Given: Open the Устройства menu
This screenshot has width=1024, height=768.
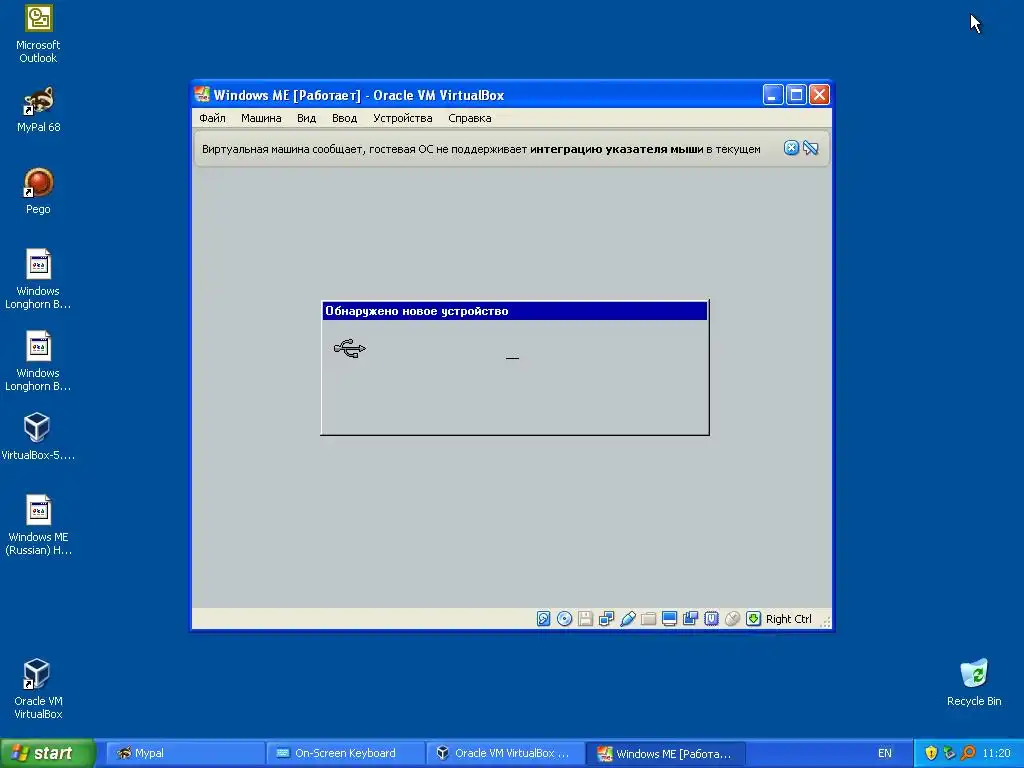Looking at the screenshot, I should click(402, 118).
